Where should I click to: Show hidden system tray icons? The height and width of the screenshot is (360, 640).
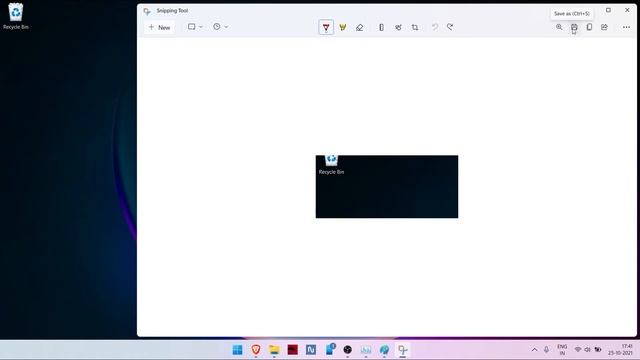tap(534, 350)
